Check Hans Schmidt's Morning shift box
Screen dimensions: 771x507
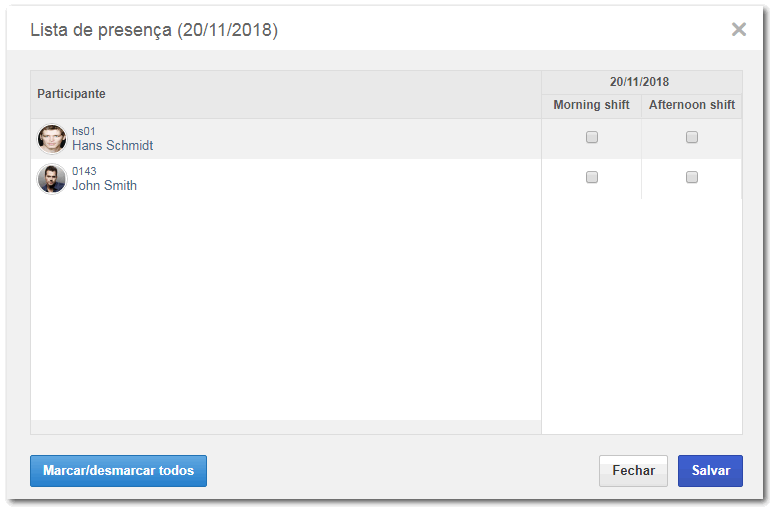tap(592, 137)
